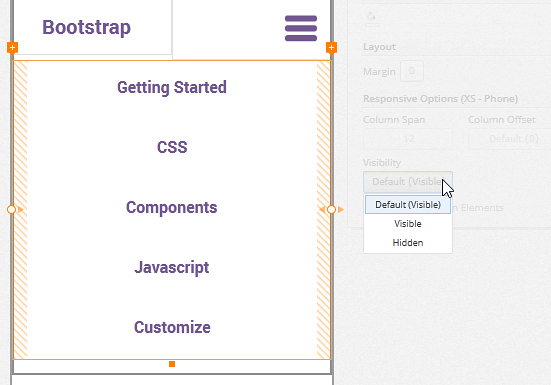Click the Components nav link

[x=172, y=207]
